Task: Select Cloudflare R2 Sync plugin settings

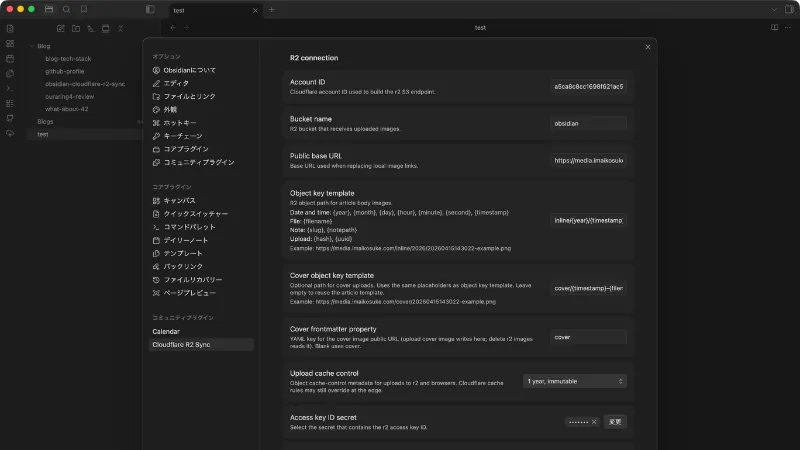Action: (201, 345)
